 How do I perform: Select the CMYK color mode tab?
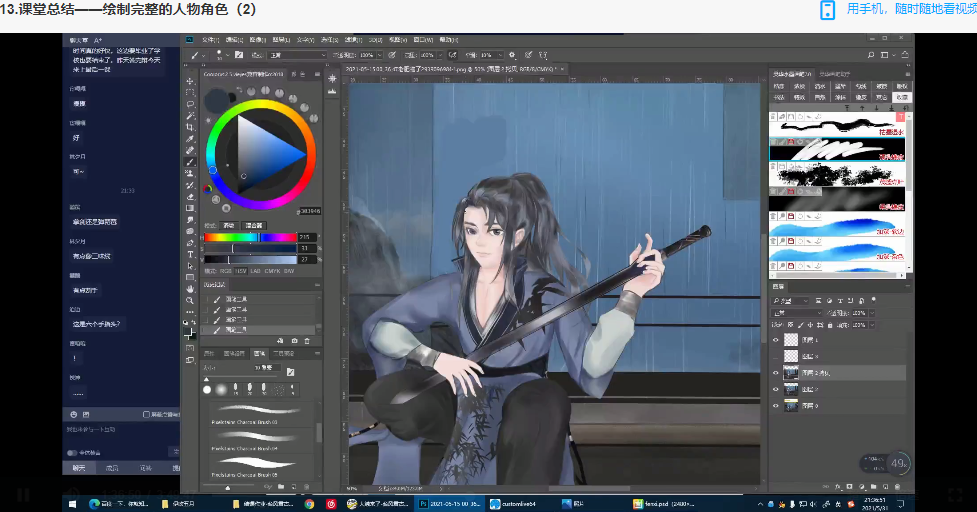pos(272,271)
